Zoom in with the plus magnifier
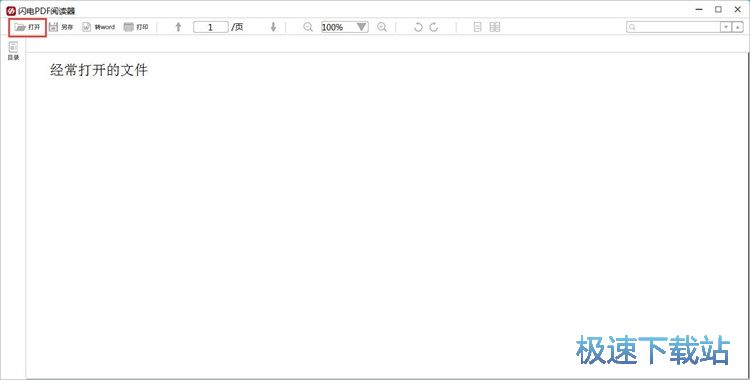The image size is (750, 380). point(382,27)
